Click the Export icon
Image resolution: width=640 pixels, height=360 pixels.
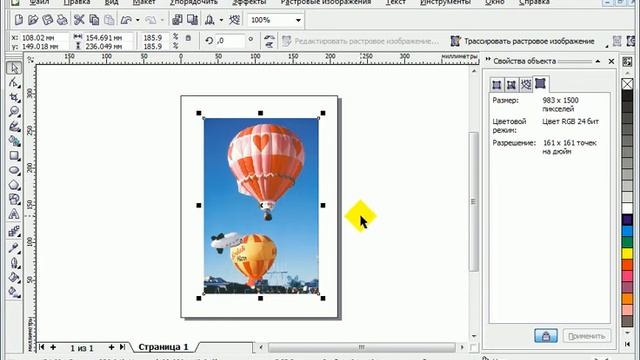pyautogui.click(x=192, y=20)
